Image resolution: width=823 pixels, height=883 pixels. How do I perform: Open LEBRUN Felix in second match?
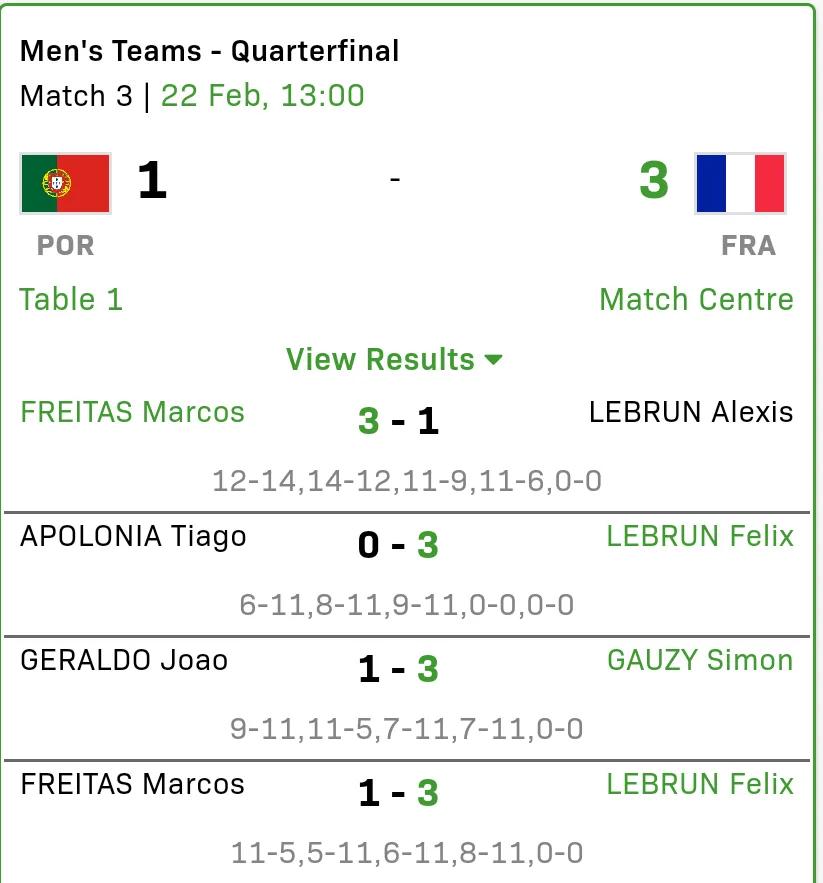tap(700, 536)
